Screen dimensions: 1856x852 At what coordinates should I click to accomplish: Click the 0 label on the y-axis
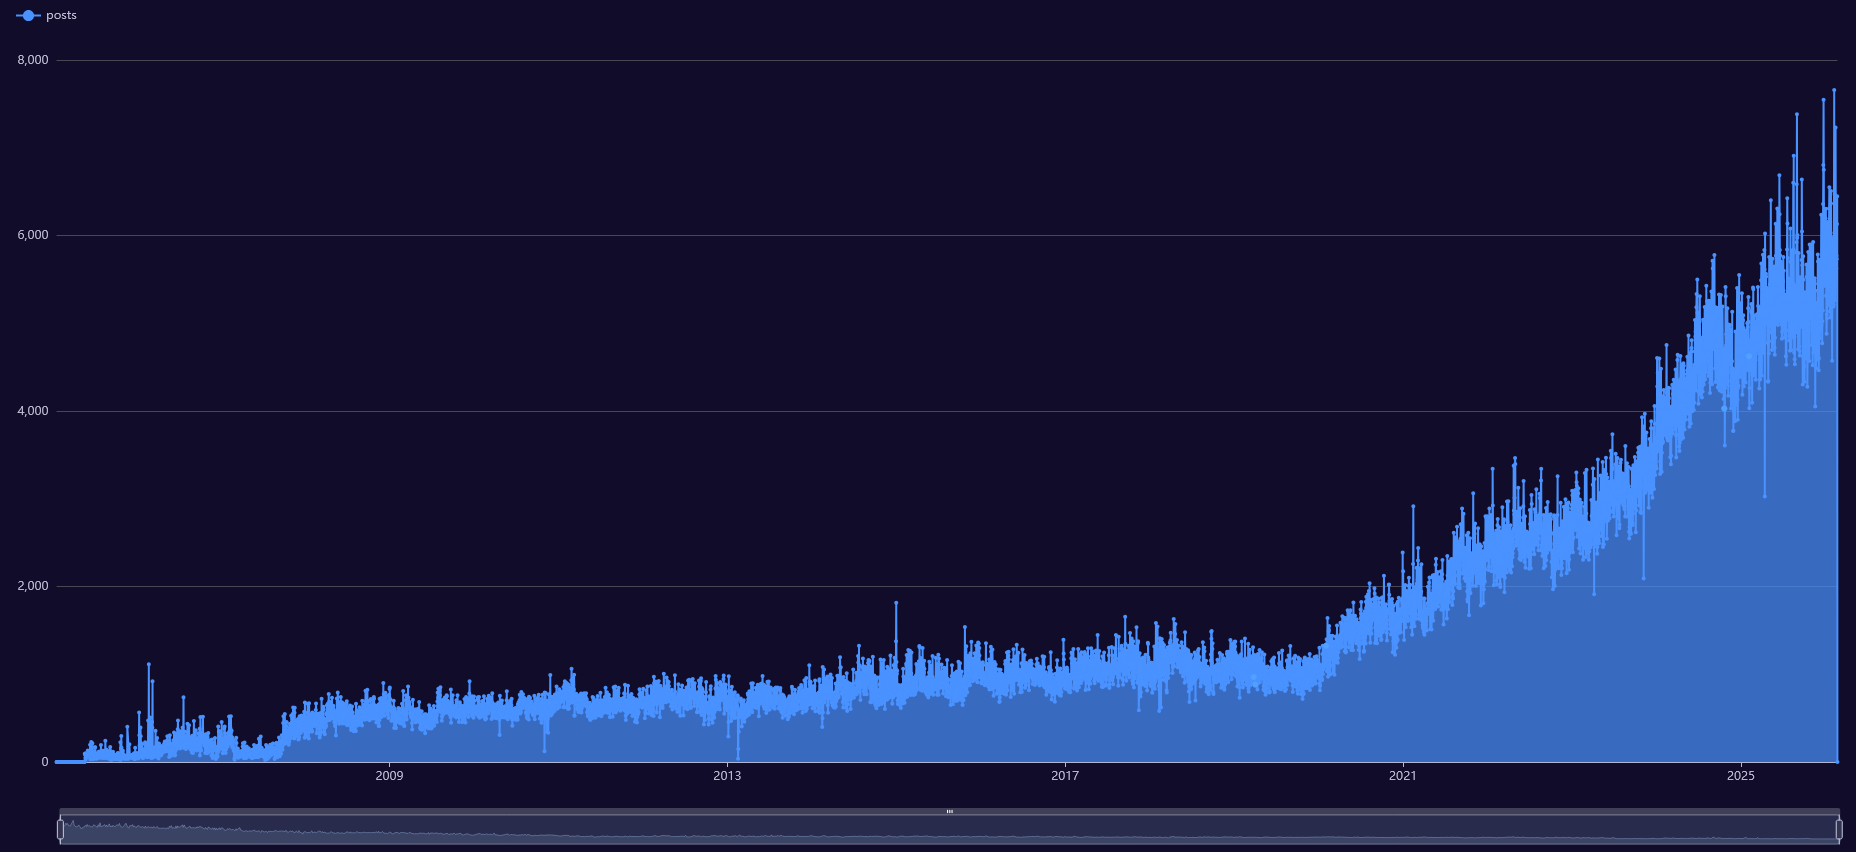point(45,762)
